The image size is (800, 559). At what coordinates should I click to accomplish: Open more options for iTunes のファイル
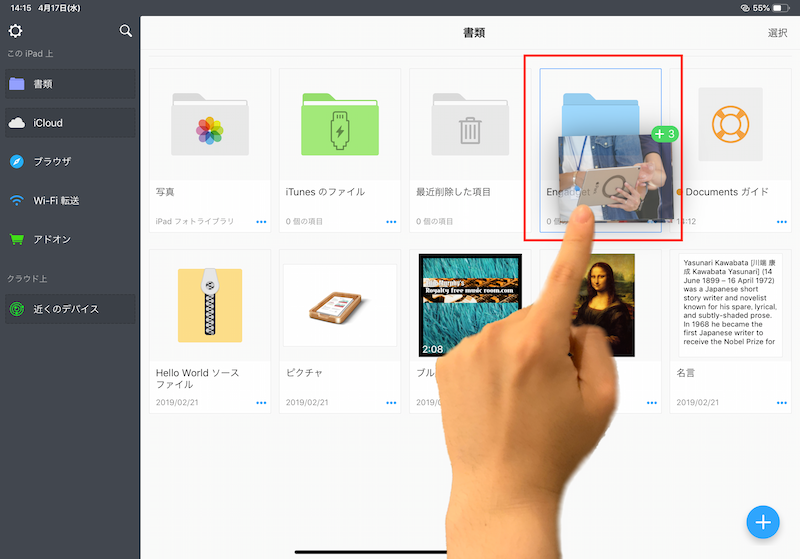391,222
